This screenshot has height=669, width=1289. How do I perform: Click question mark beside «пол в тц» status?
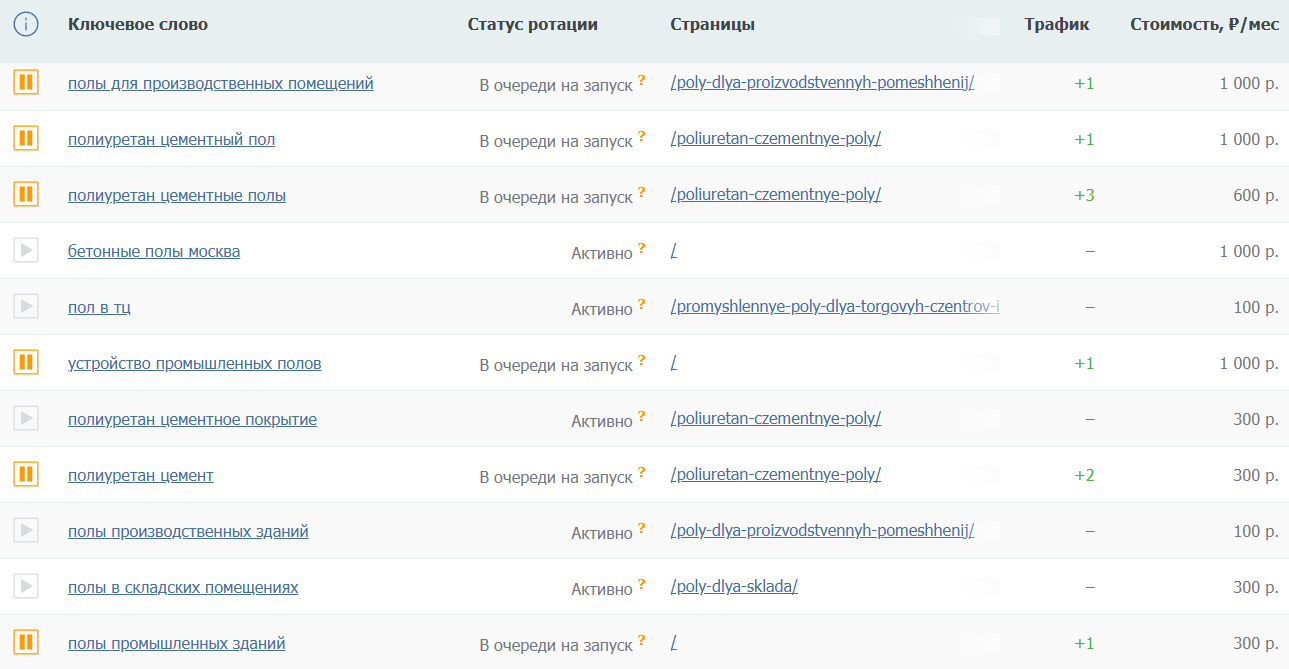[x=642, y=304]
